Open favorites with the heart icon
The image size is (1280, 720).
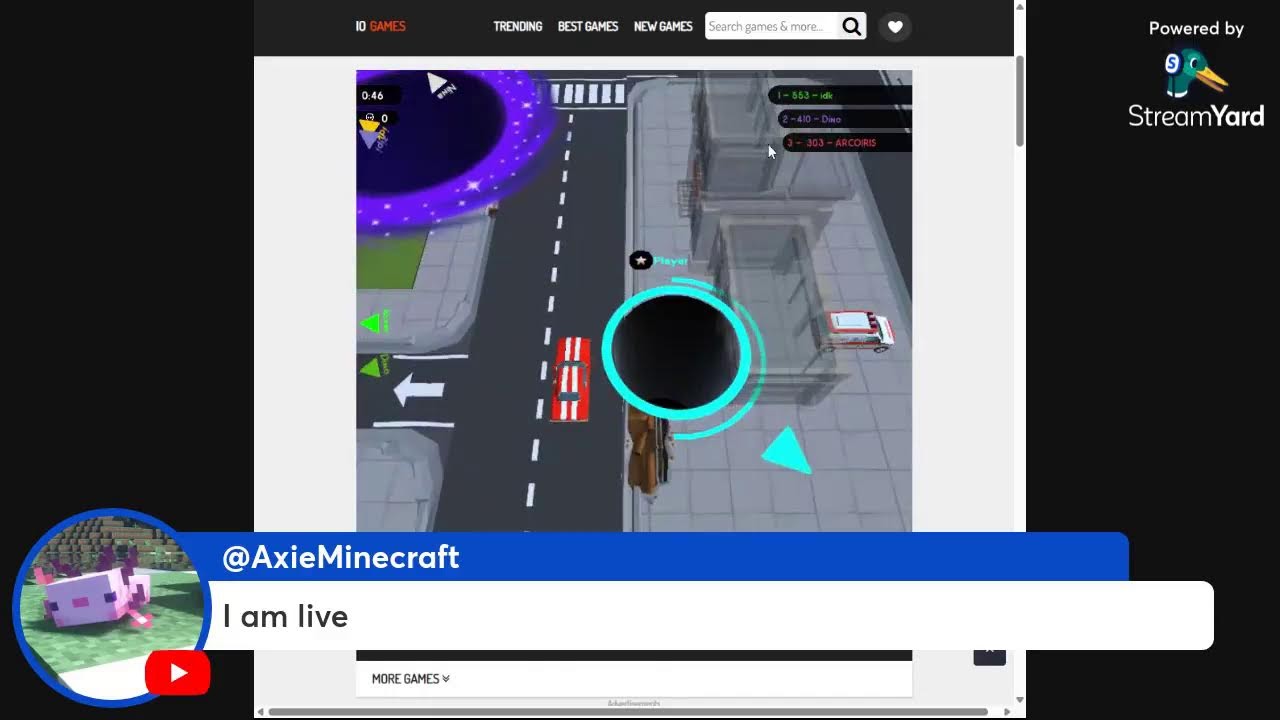[x=895, y=27]
